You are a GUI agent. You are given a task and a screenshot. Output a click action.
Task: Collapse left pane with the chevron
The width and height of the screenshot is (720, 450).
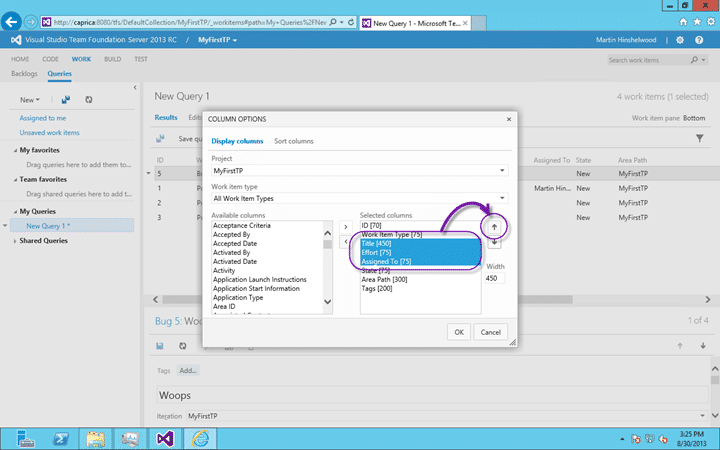[135, 87]
